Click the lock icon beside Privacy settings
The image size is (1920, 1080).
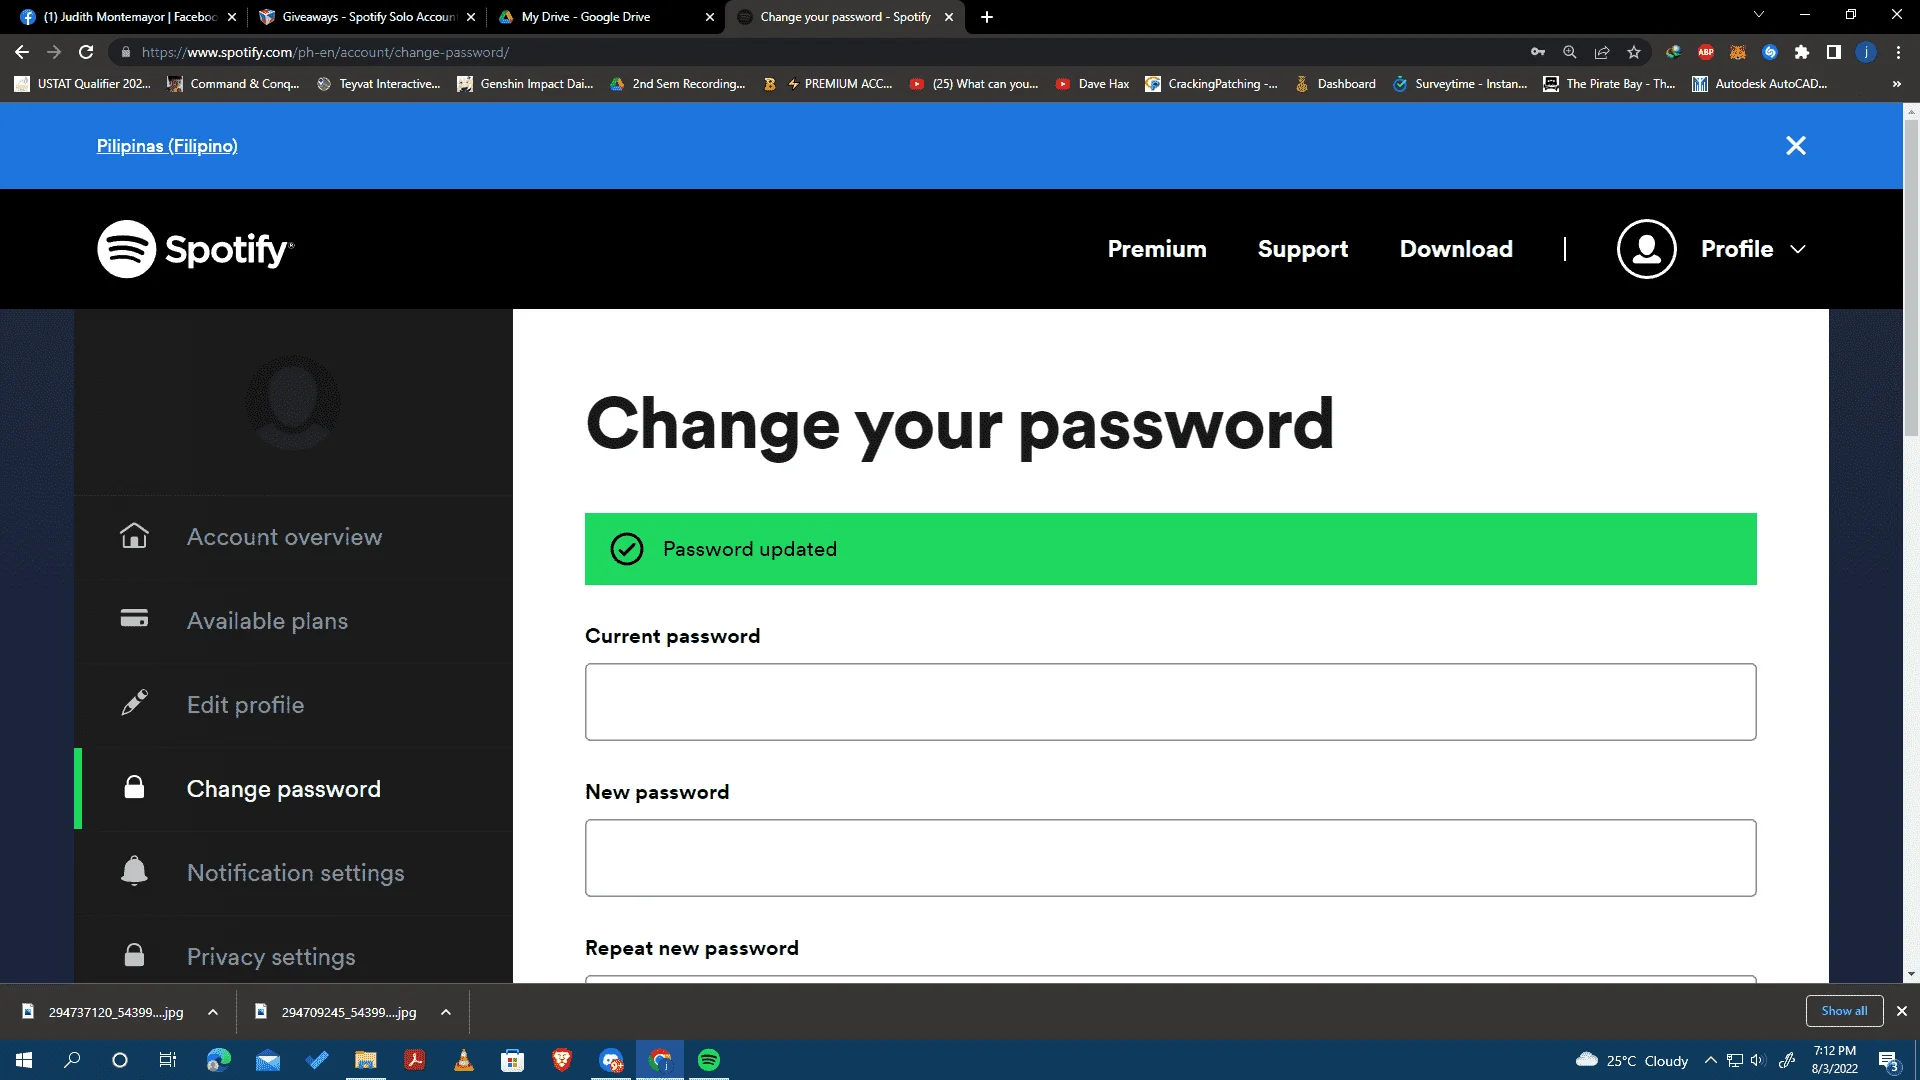click(x=134, y=955)
